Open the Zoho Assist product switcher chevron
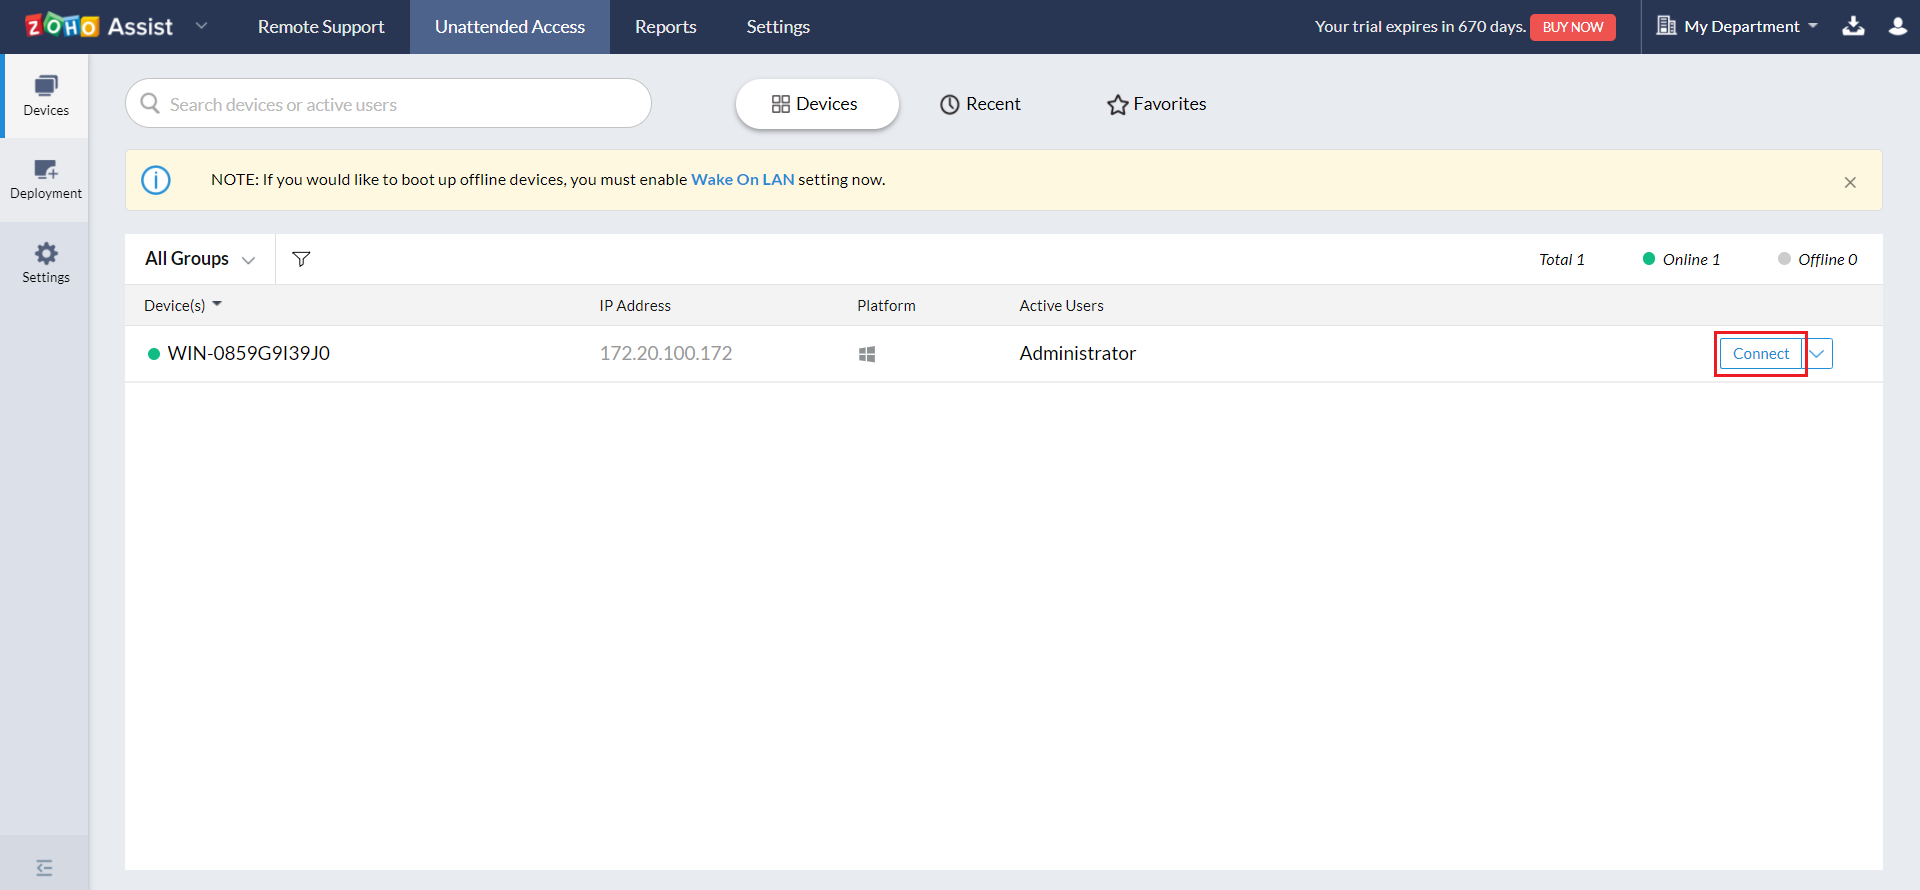 click(201, 26)
